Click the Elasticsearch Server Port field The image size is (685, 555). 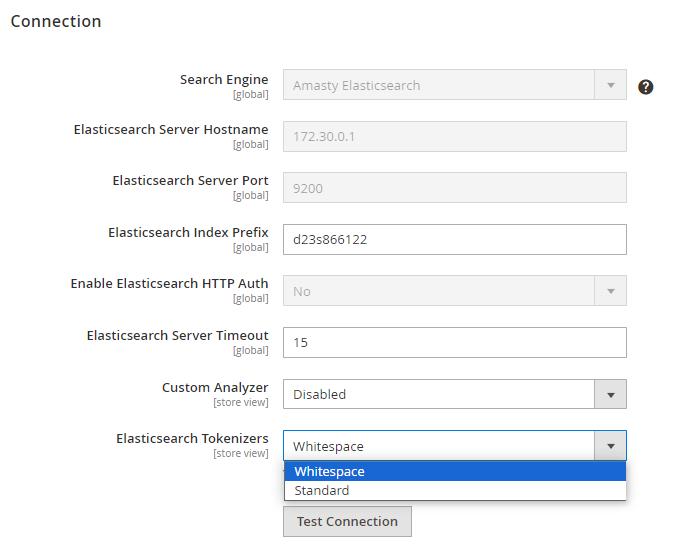pyautogui.click(x=455, y=188)
